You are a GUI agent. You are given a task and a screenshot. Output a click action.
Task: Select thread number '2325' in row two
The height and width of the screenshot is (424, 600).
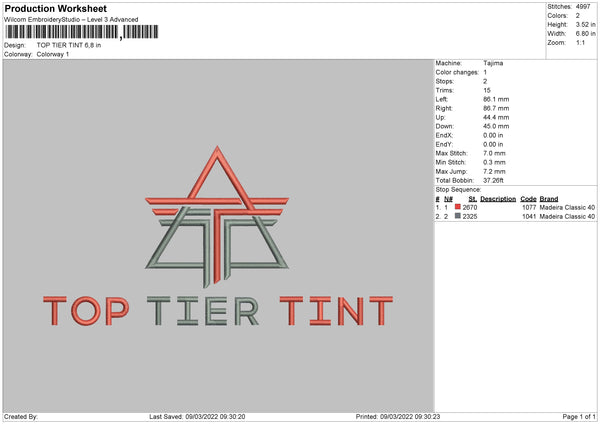tap(470, 217)
